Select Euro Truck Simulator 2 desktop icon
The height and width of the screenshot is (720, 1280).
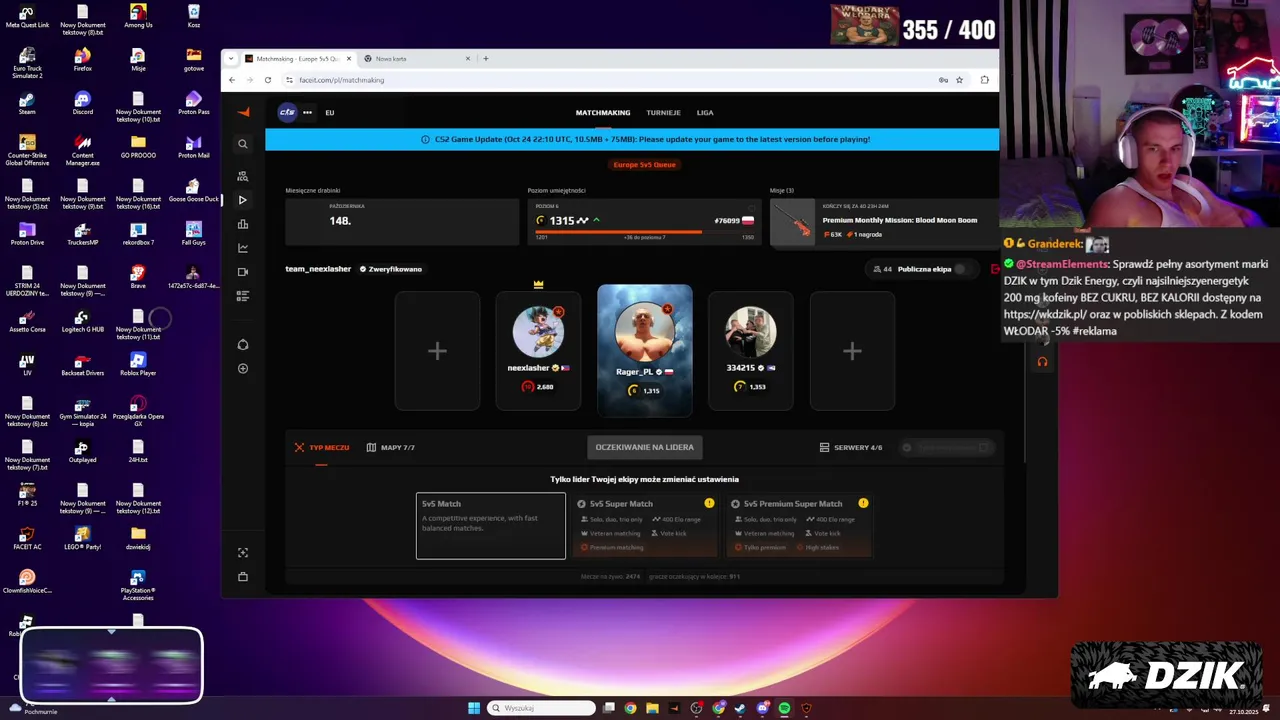pos(27,62)
